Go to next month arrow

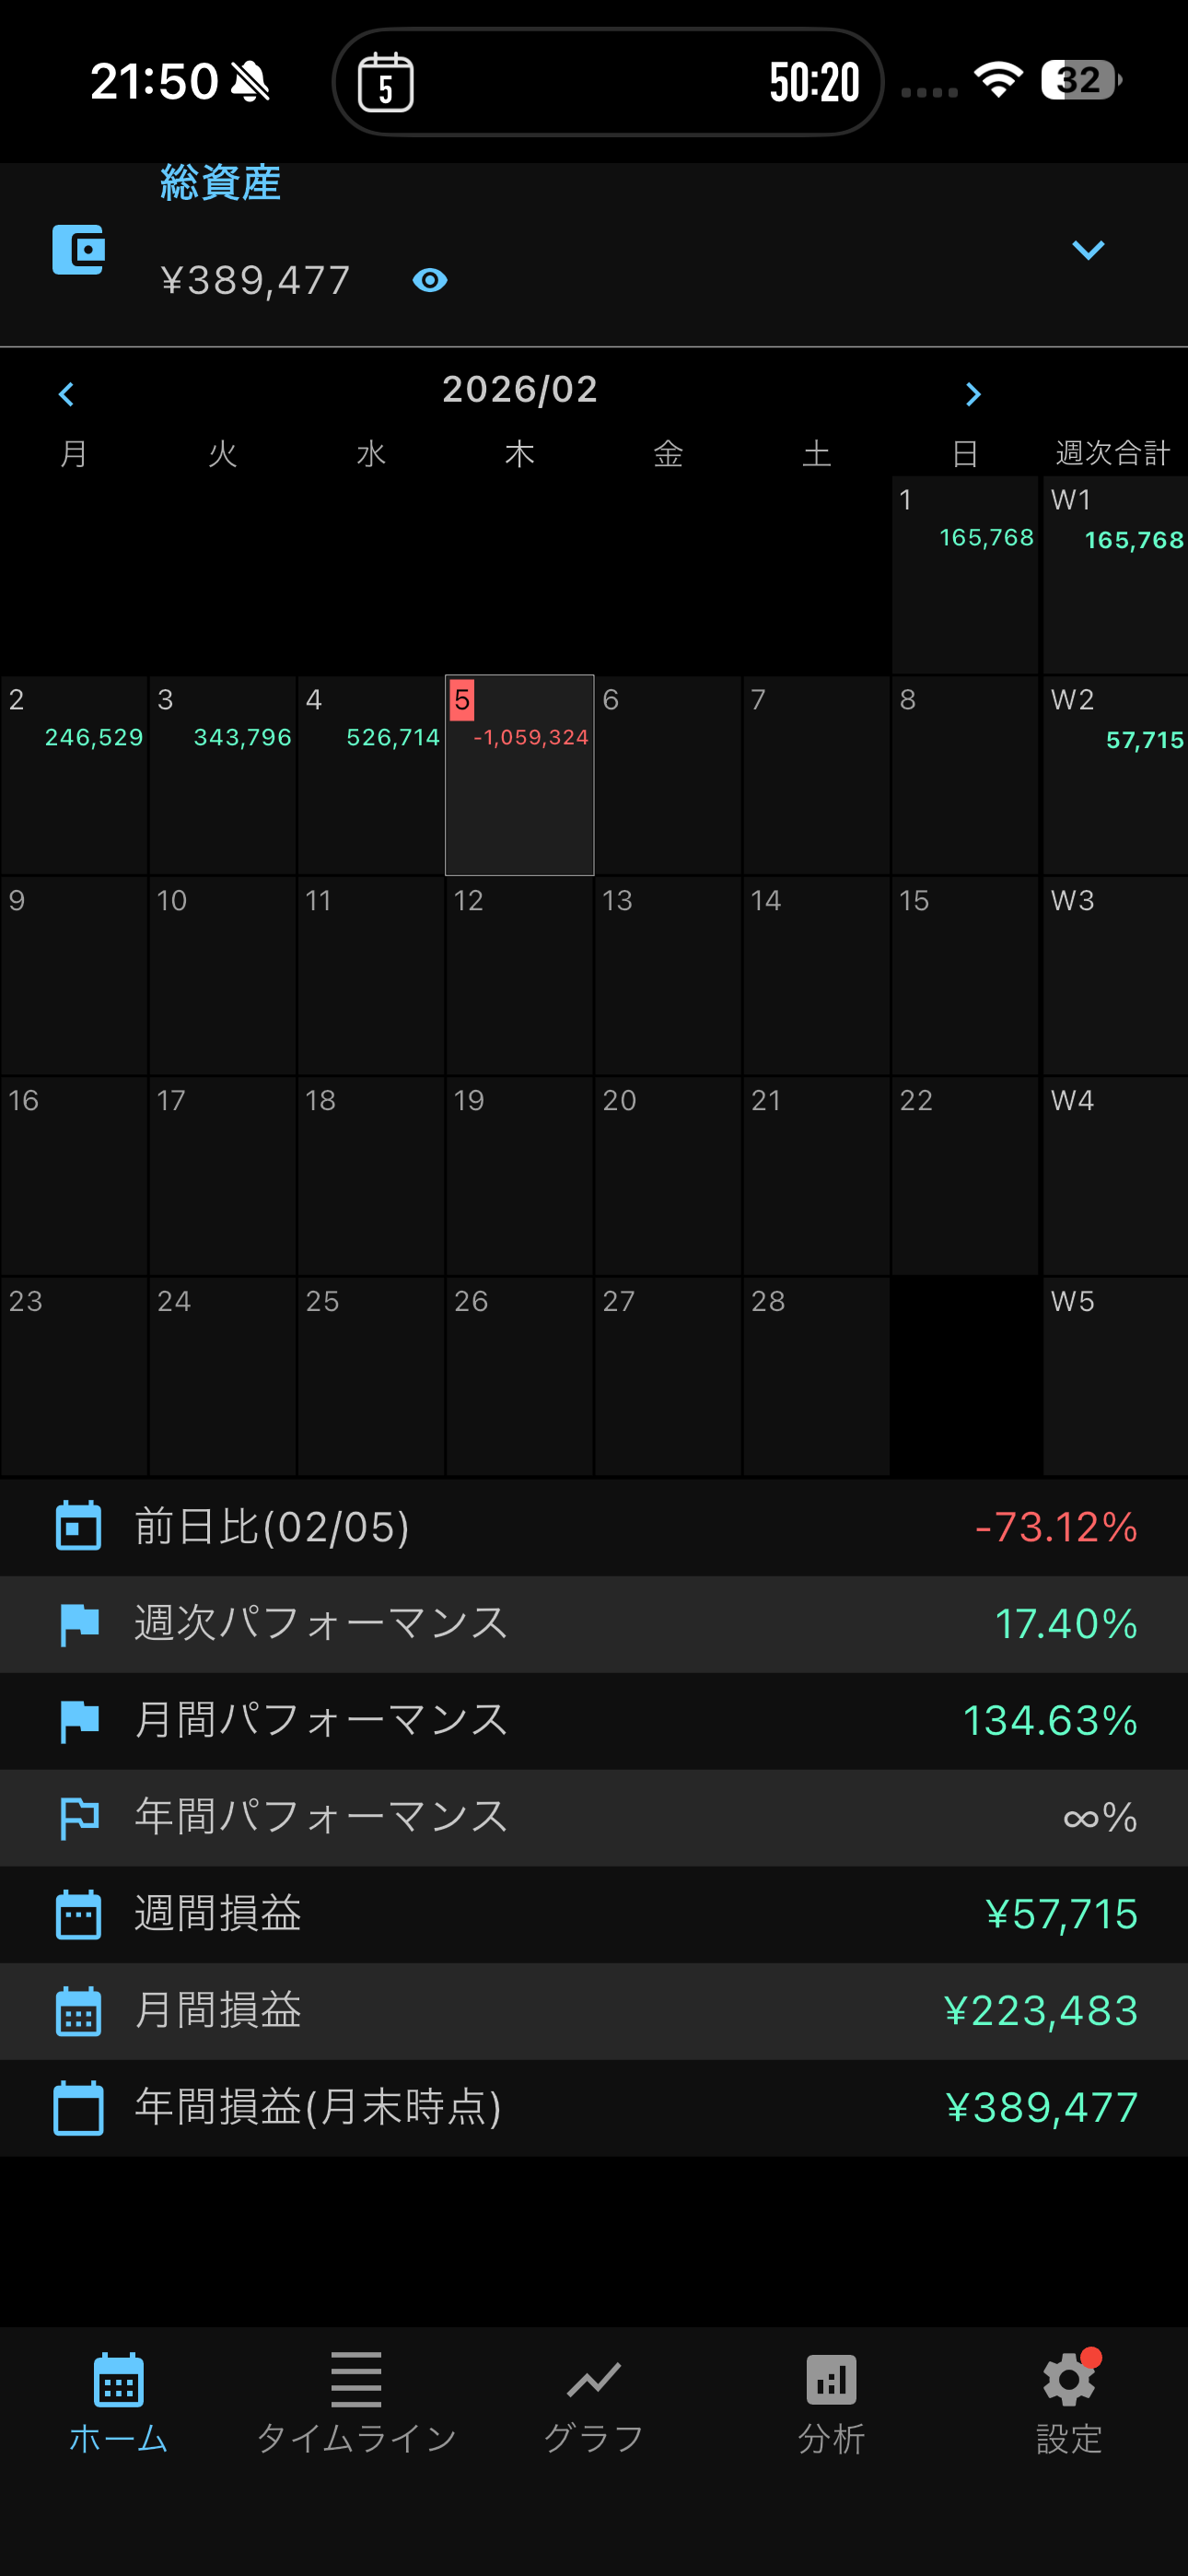[x=973, y=394]
